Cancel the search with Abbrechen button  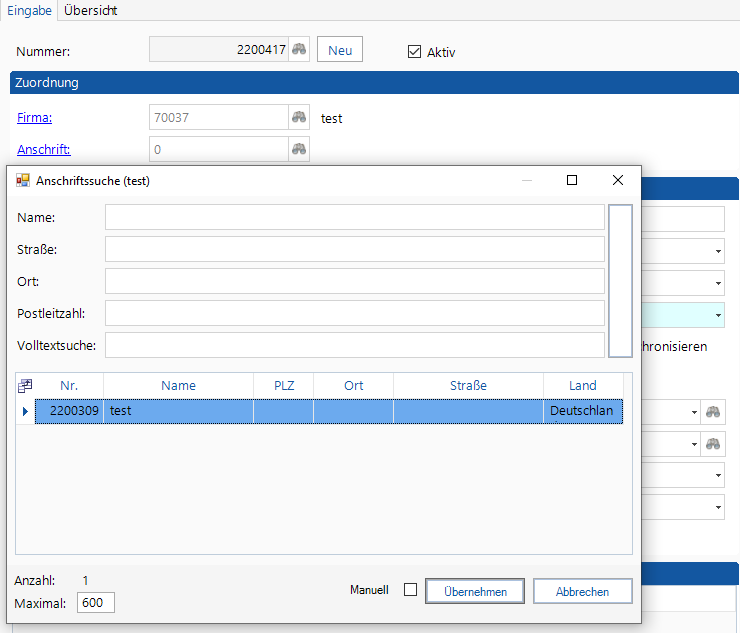pyautogui.click(x=582, y=591)
